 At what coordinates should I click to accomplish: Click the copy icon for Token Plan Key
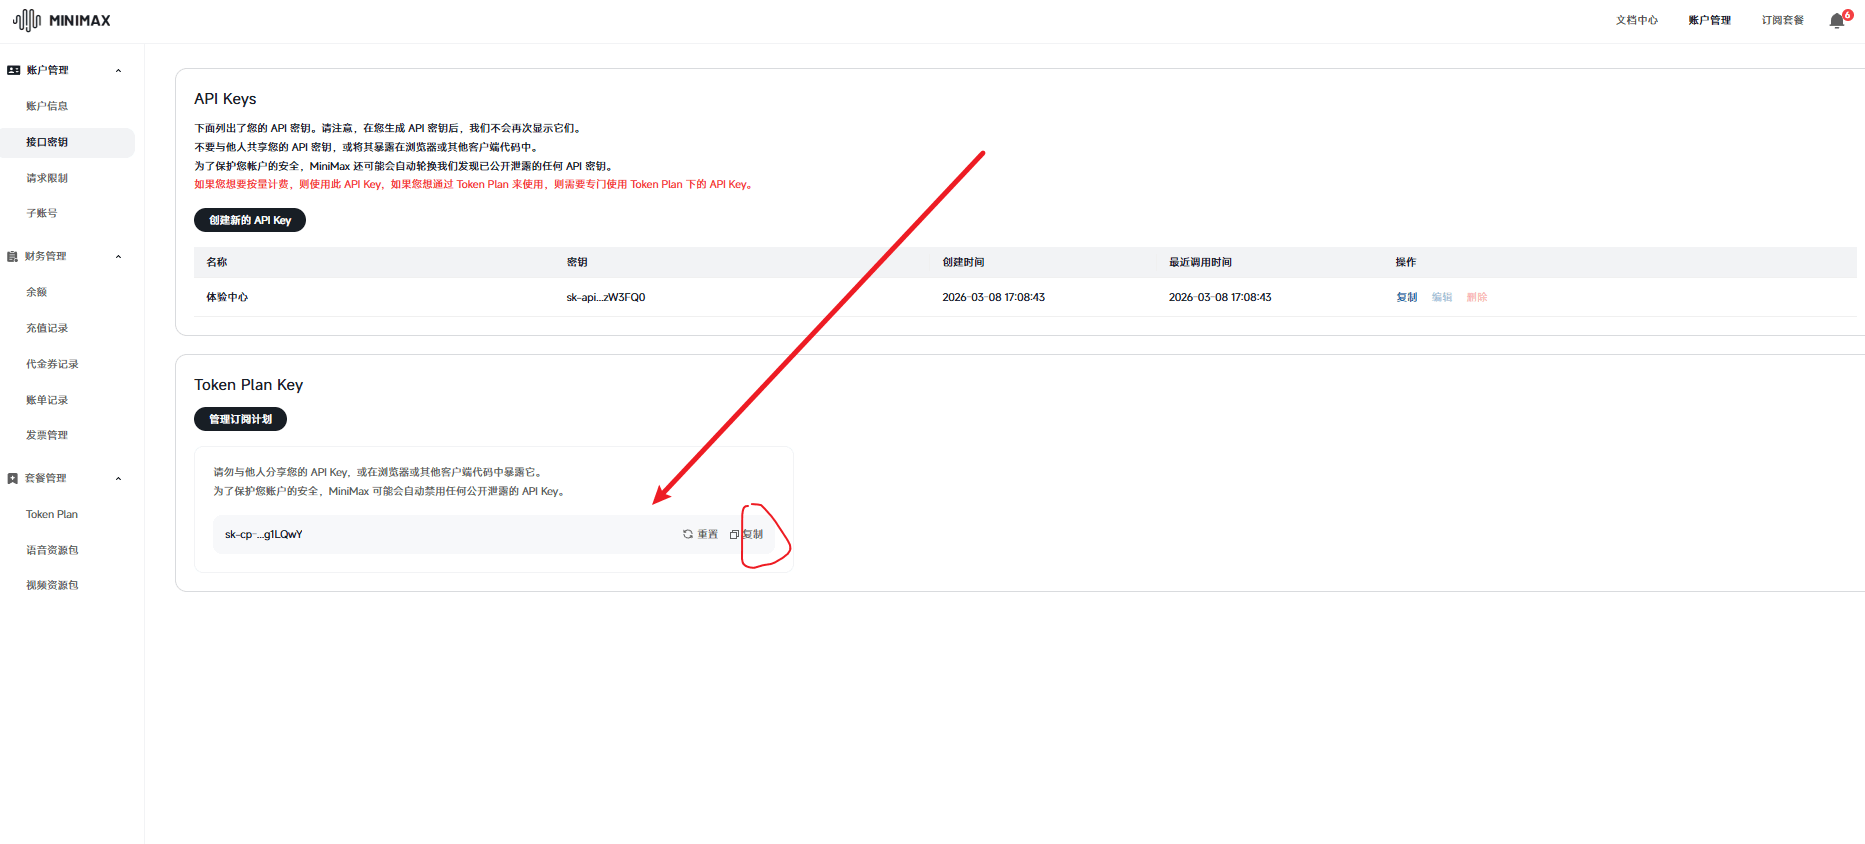point(734,534)
